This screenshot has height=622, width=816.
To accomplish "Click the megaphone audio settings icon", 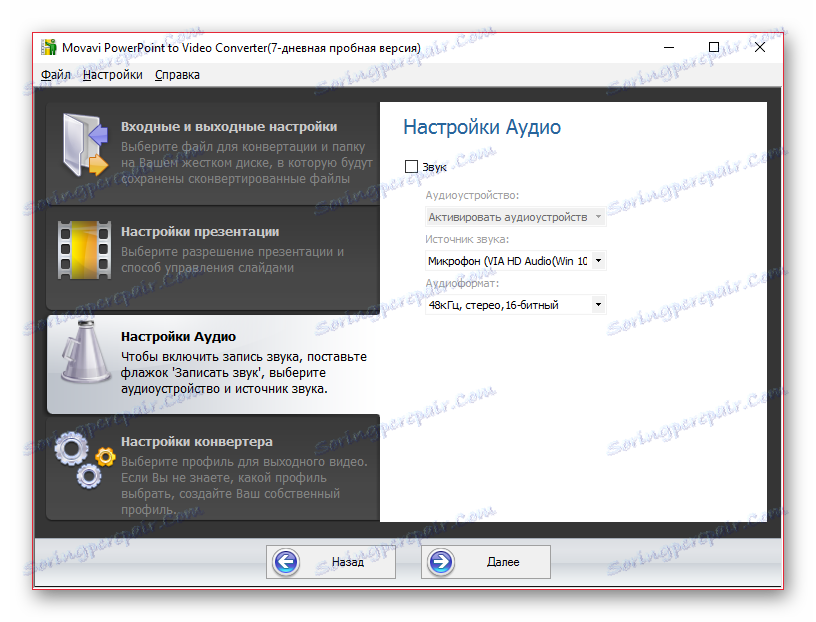I will point(86,352).
